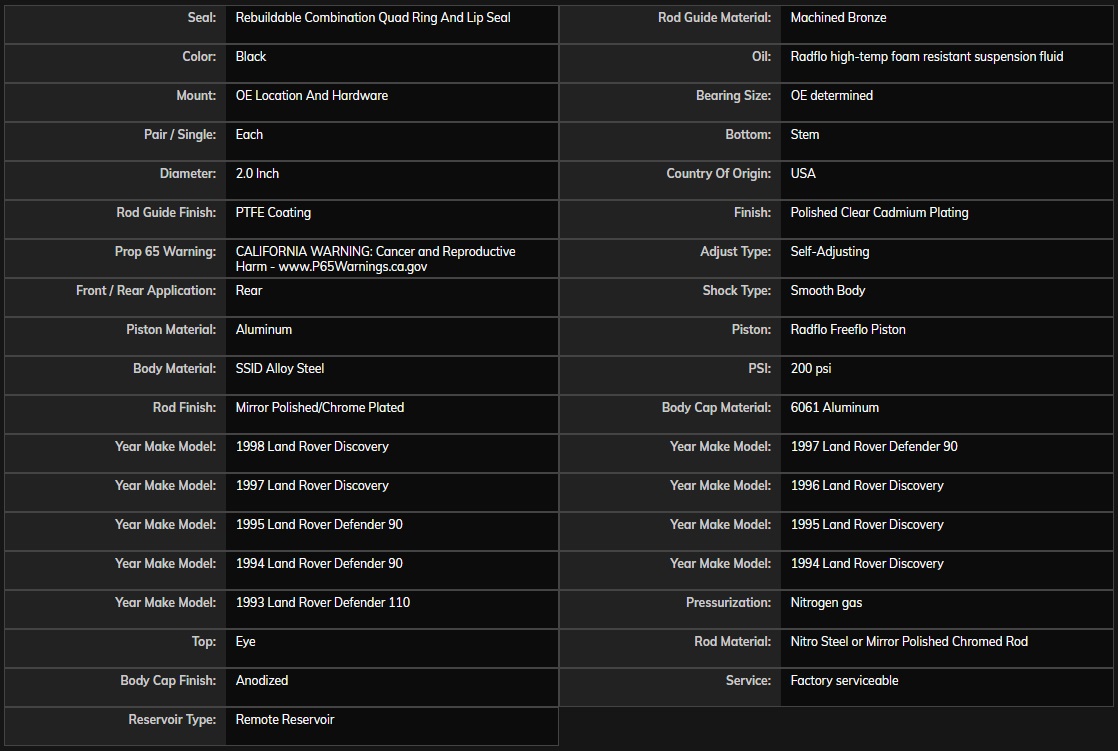
Task: Click the 'OE Location And Hardware' mount value
Action: pyautogui.click(x=312, y=96)
